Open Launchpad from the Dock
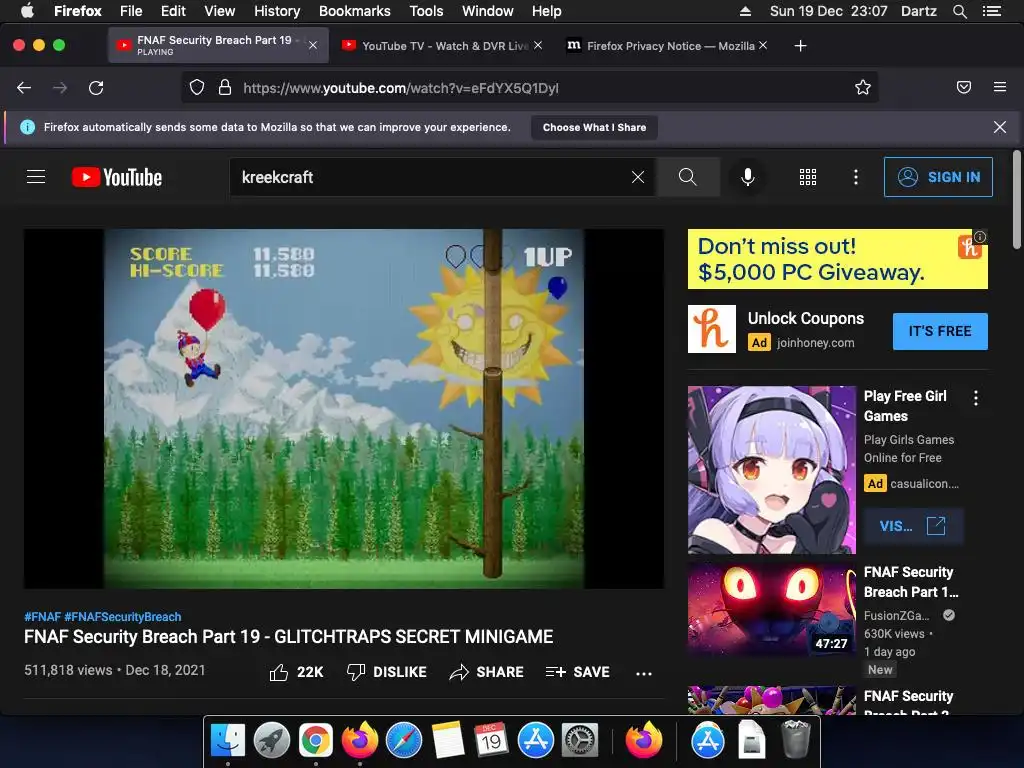This screenshot has height=768, width=1024. coord(272,740)
